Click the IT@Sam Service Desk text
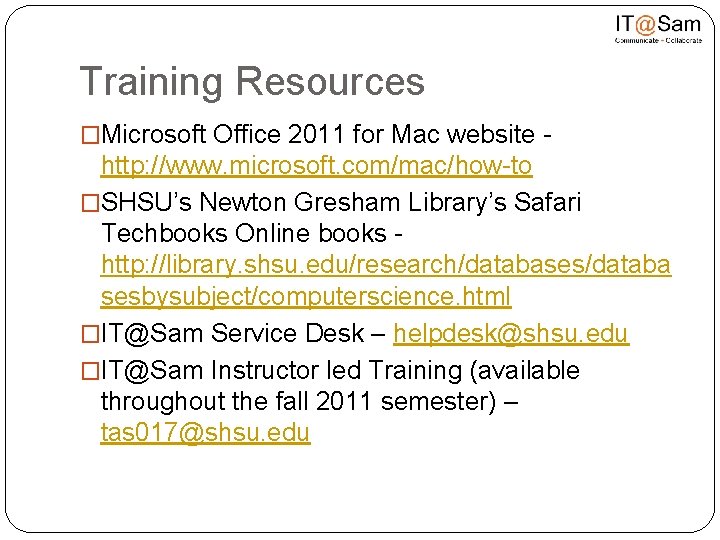This screenshot has width=720, height=540. 232,333
